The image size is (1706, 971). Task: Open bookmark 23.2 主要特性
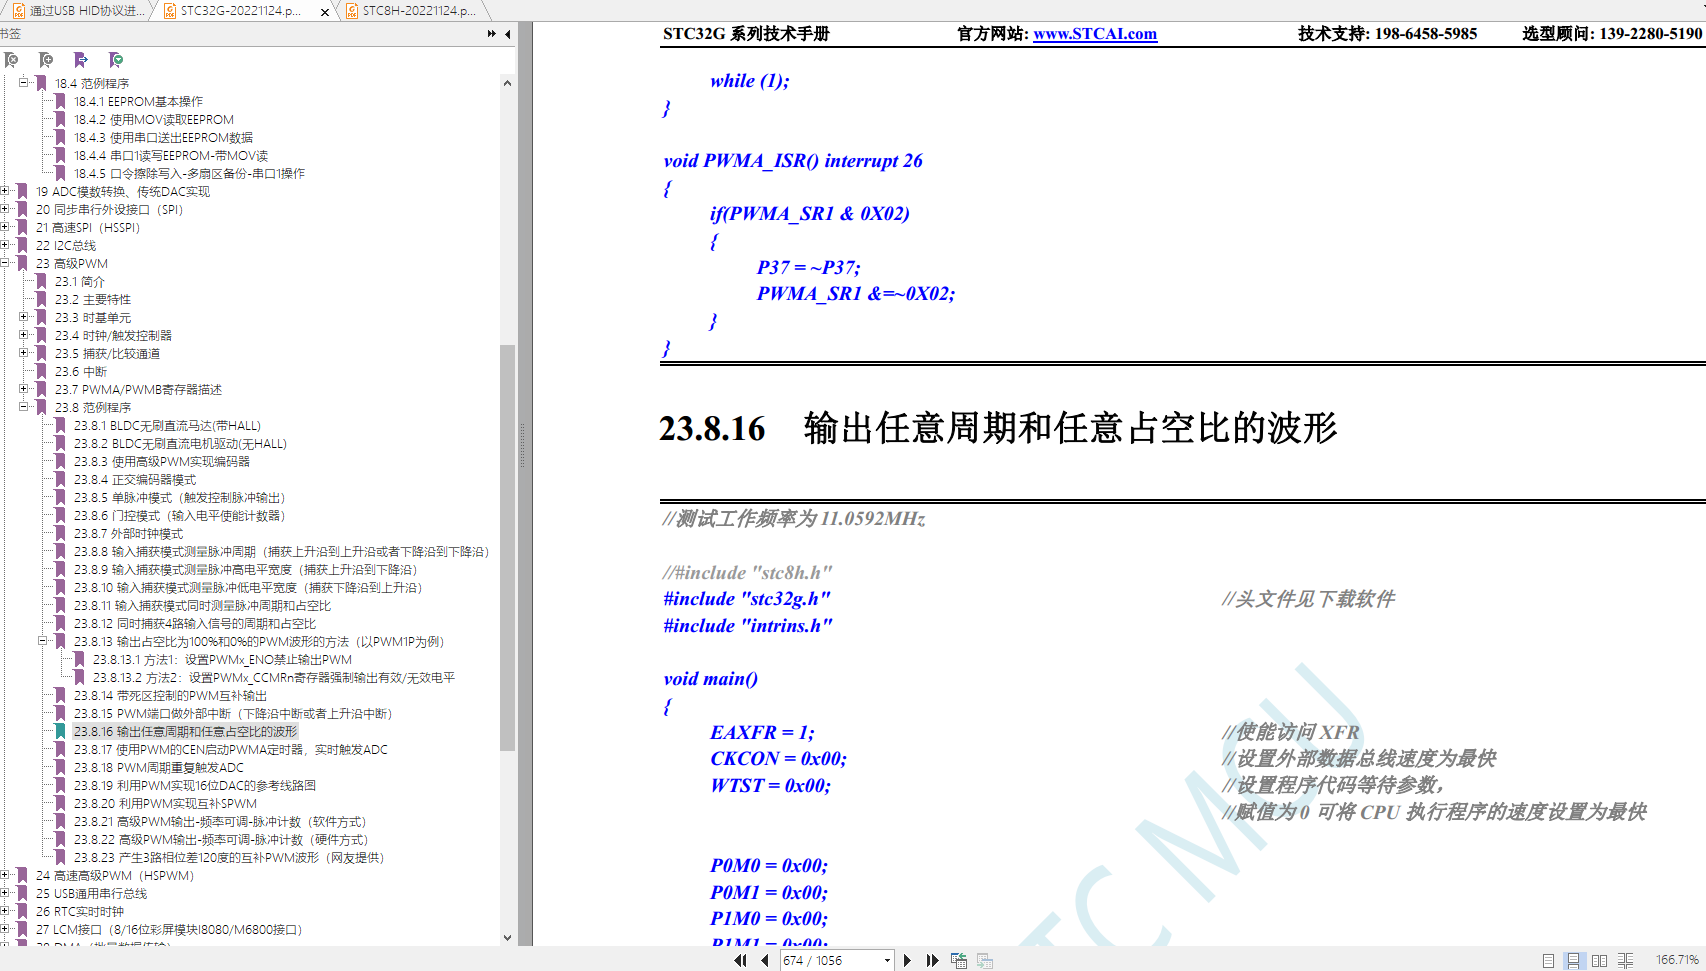click(x=93, y=300)
